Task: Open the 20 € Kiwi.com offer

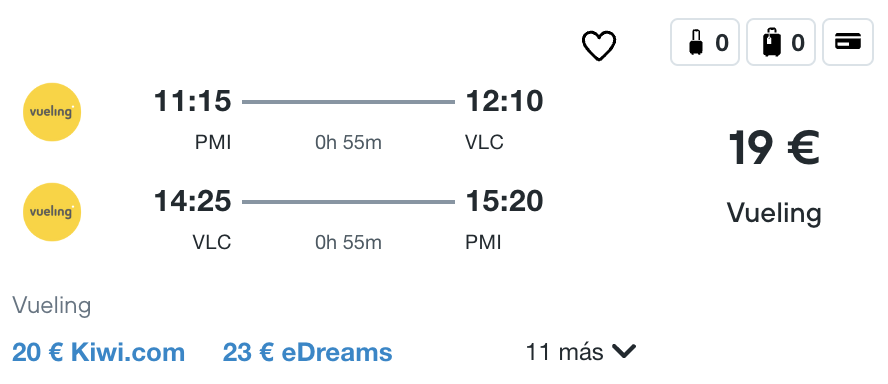Action: pos(99,352)
